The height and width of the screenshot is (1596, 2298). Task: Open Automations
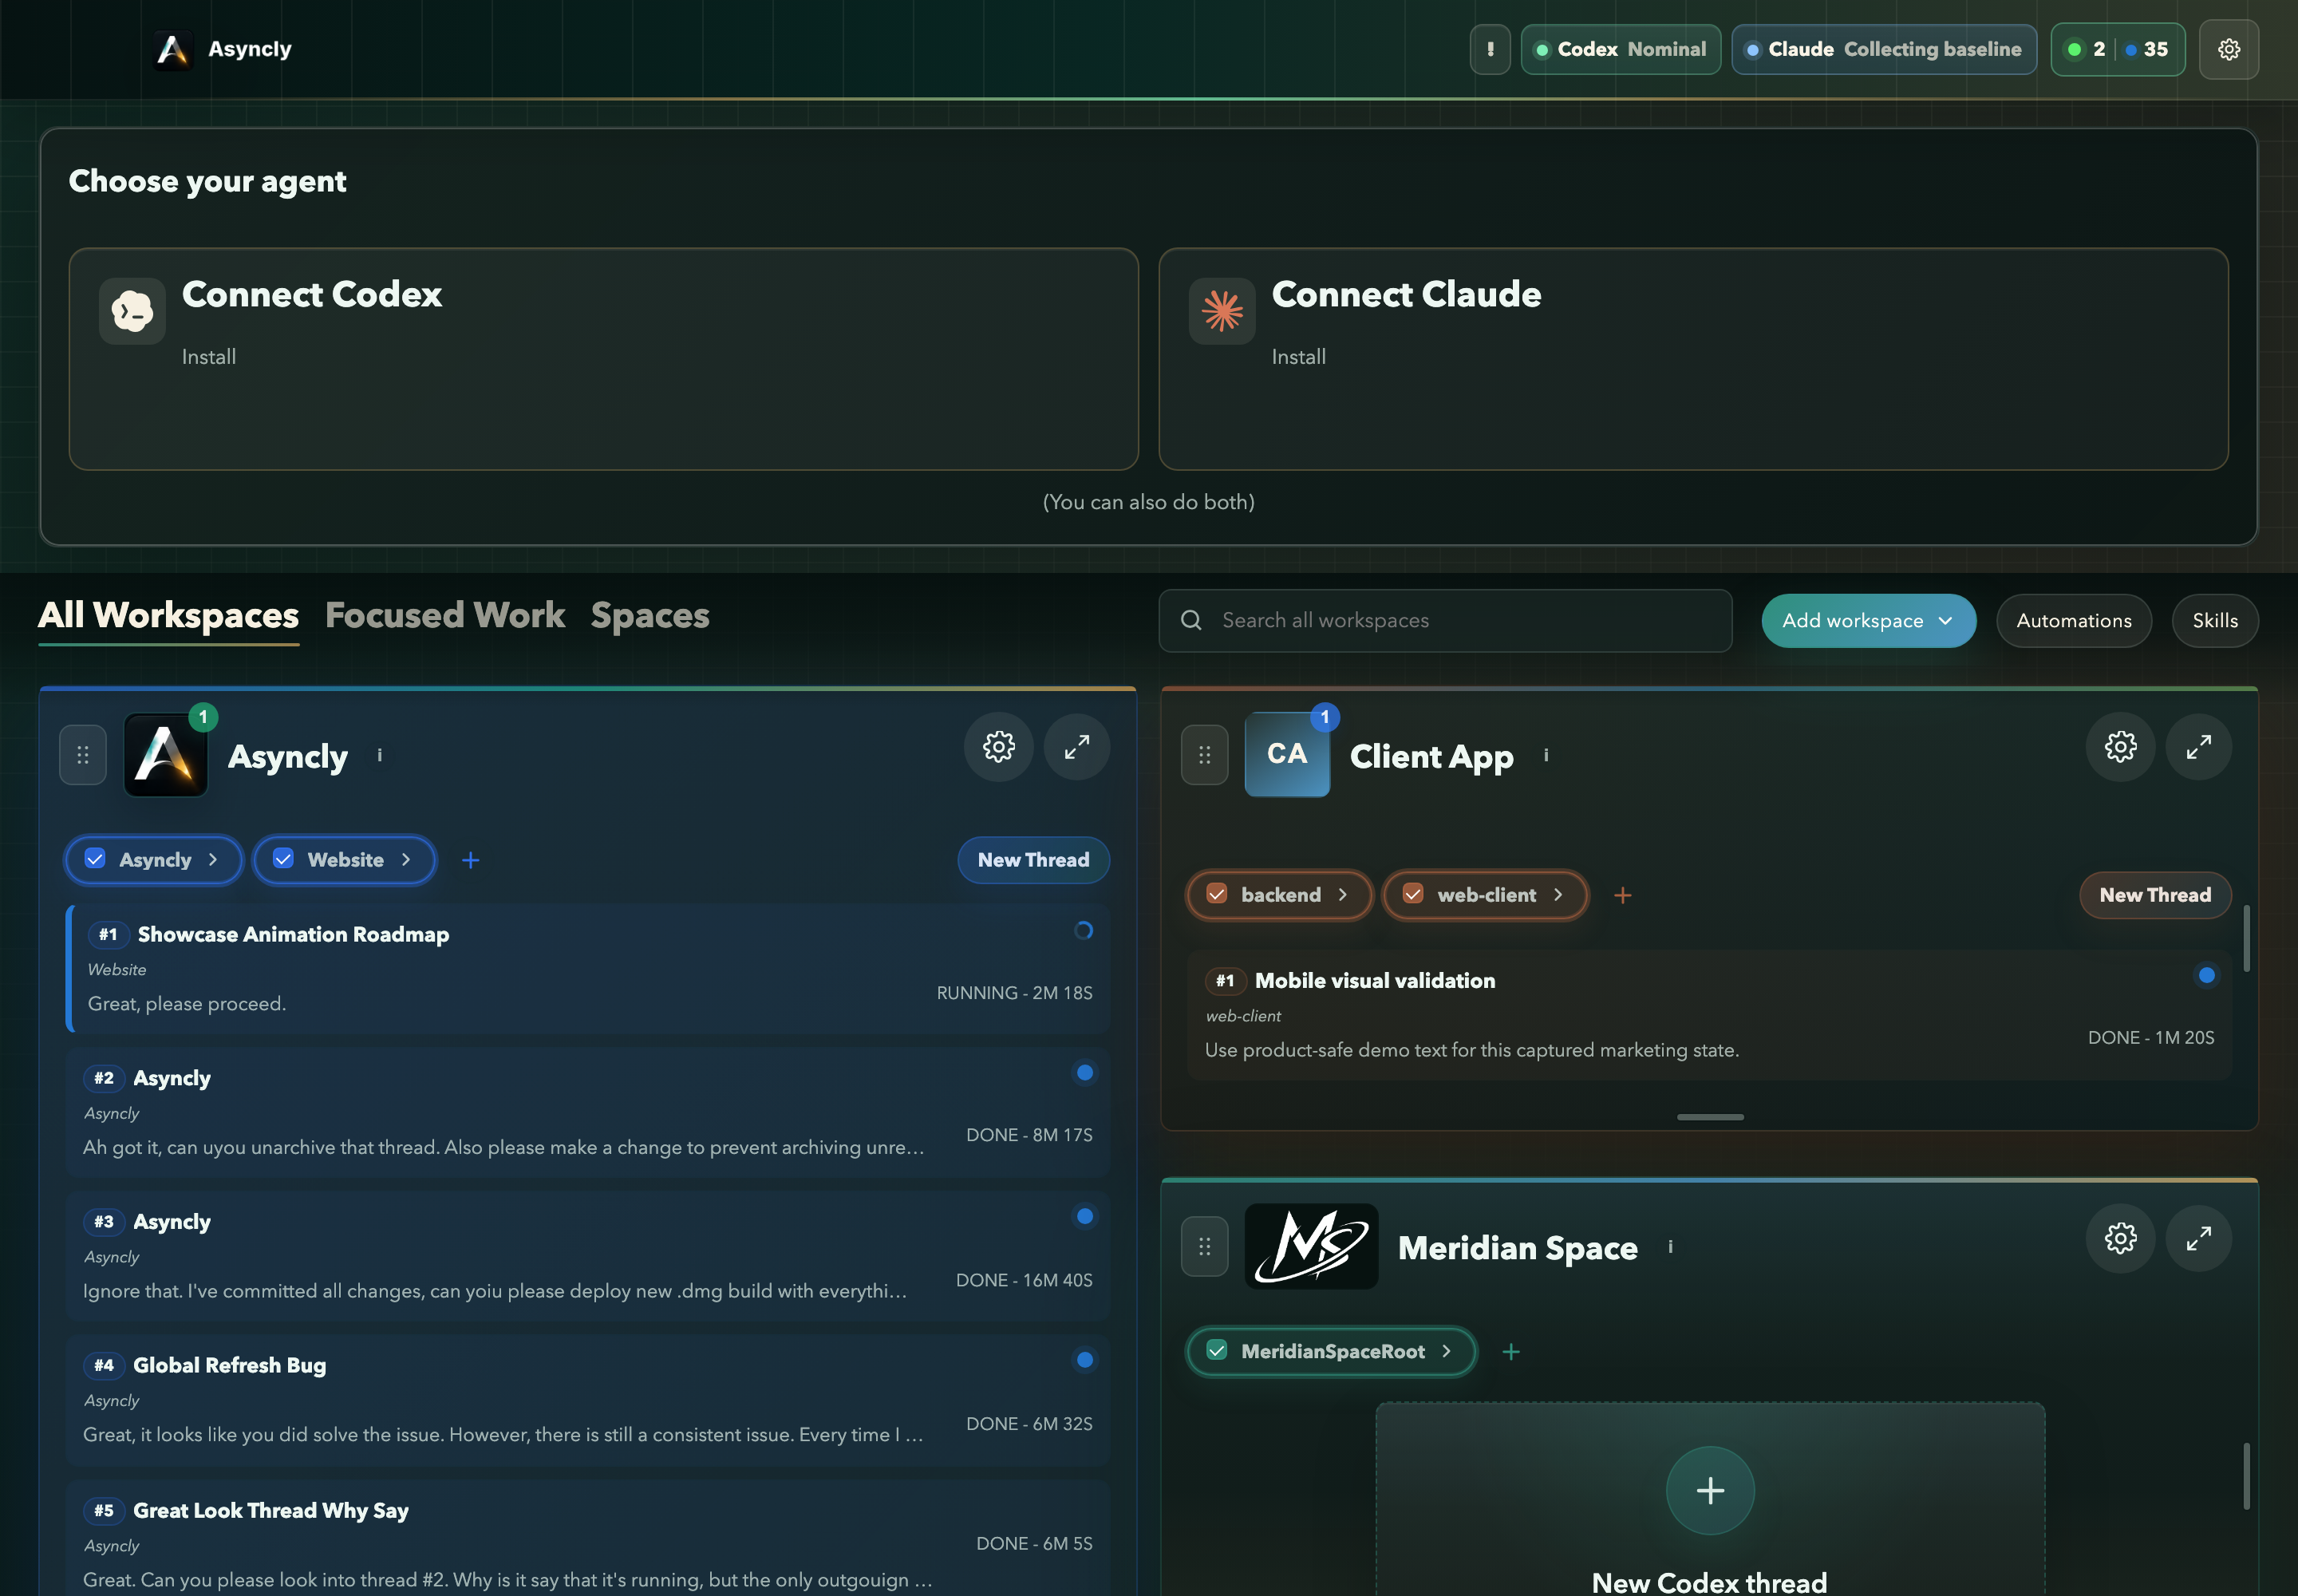2074,621
